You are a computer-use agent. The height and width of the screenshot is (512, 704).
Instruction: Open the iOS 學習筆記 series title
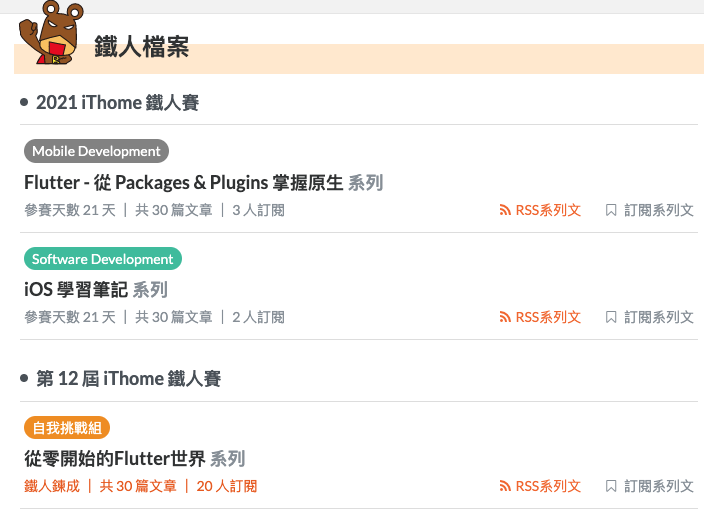click(76, 290)
